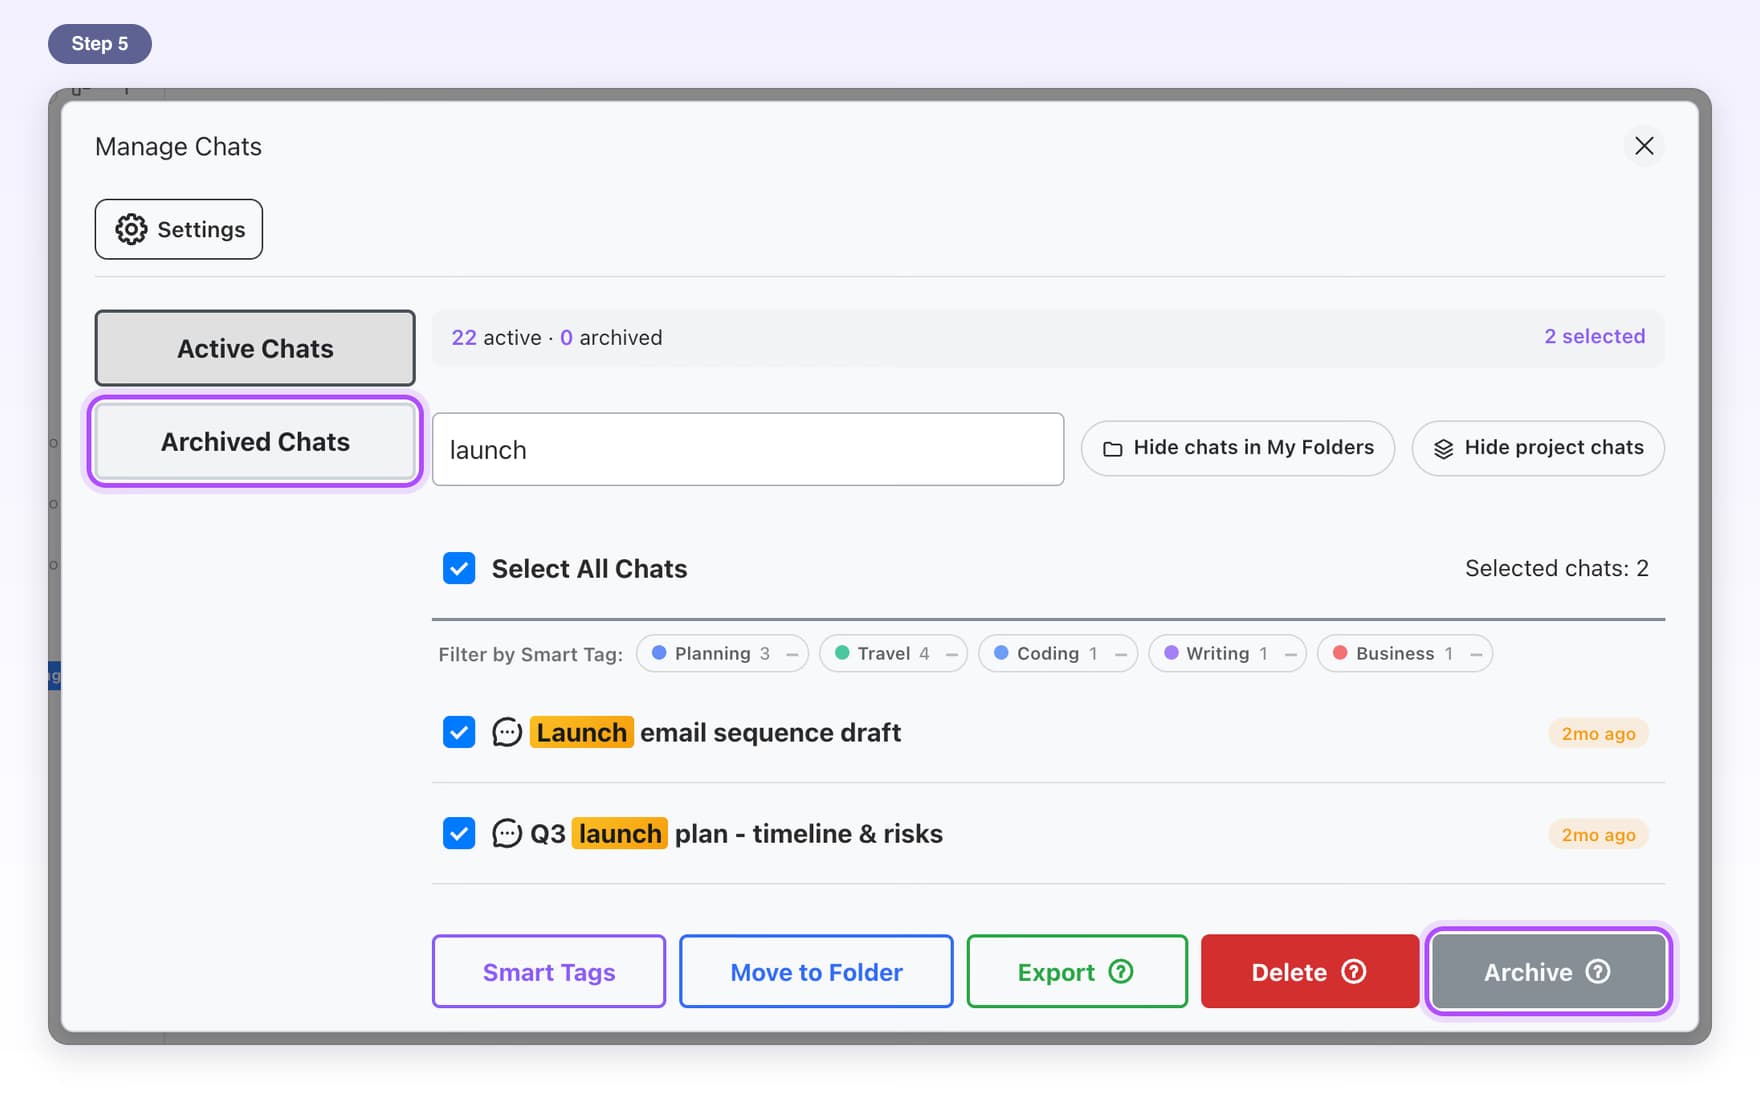Click the '2 selected' status text
This screenshot has width=1760, height=1093.
pos(1594,337)
